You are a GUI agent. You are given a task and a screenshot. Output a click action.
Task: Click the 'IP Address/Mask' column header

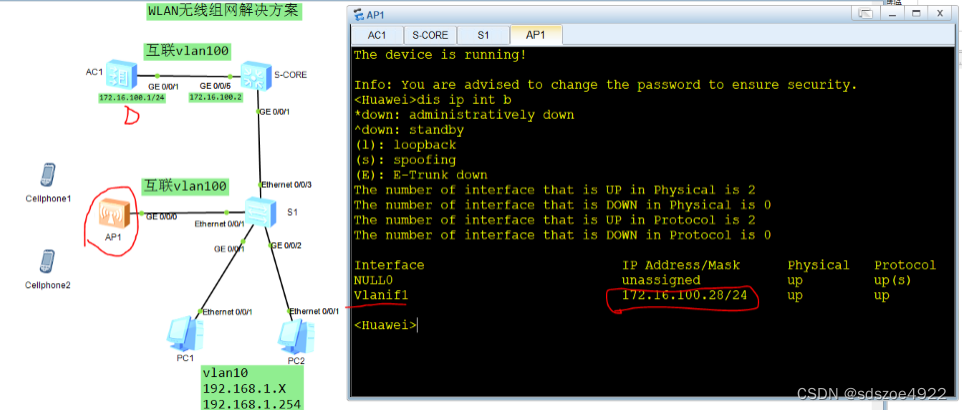[x=681, y=265]
